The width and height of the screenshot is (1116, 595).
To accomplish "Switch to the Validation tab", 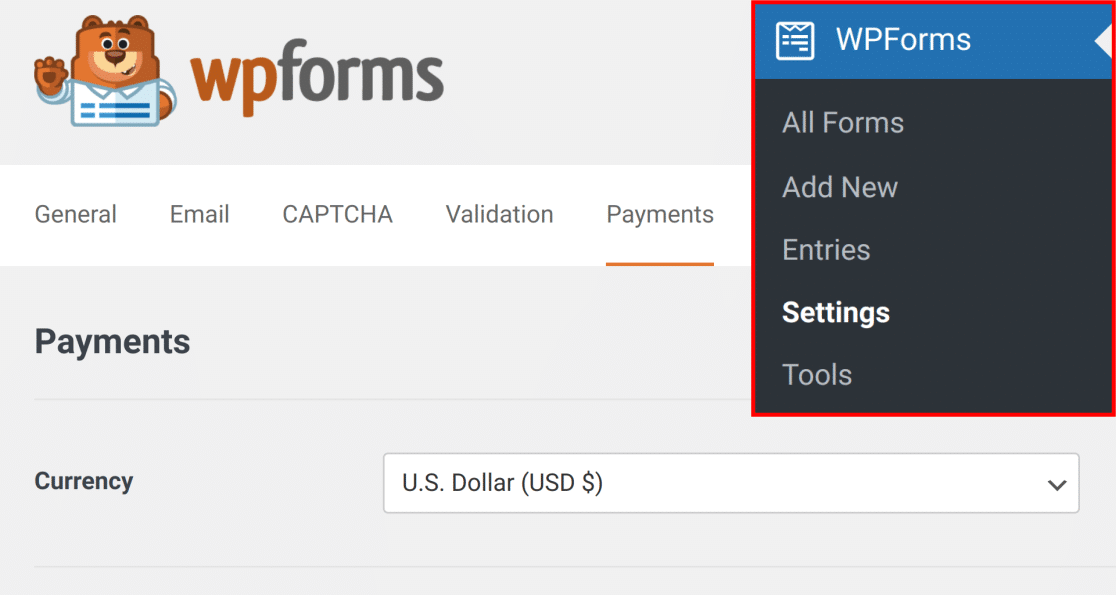I will click(499, 214).
